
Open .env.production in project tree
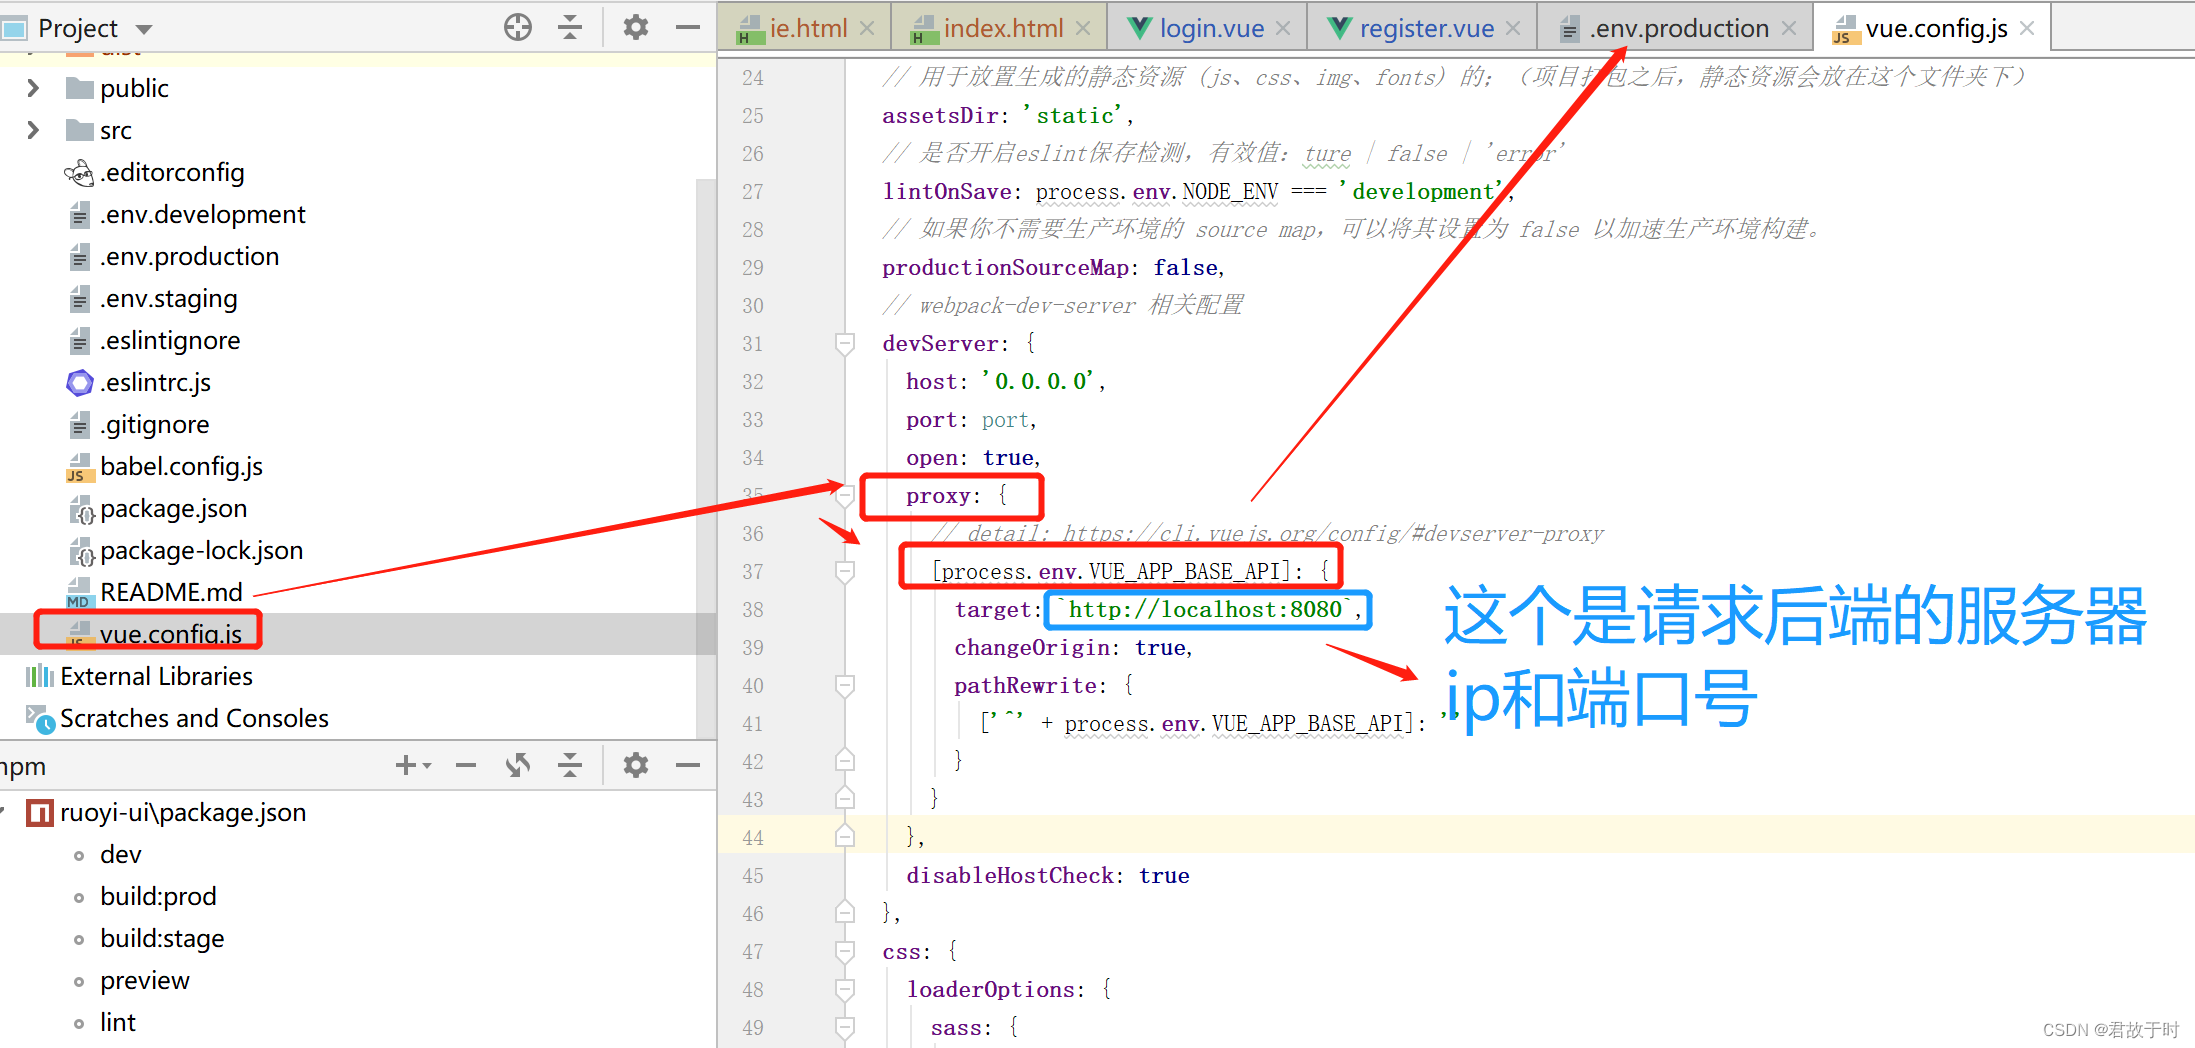coord(189,256)
